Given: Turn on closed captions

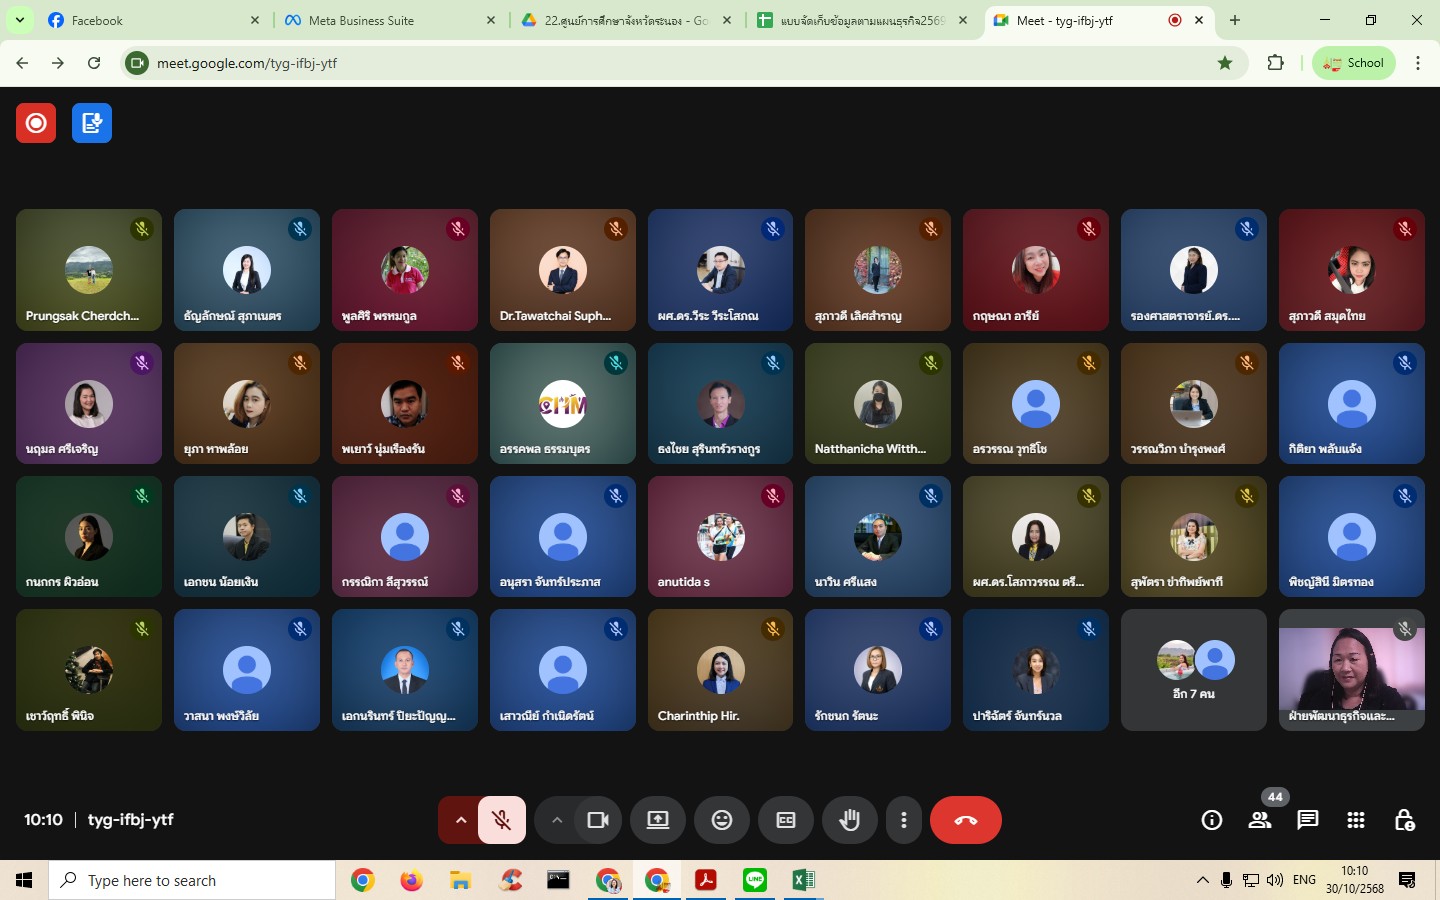Looking at the screenshot, I should [x=786, y=820].
